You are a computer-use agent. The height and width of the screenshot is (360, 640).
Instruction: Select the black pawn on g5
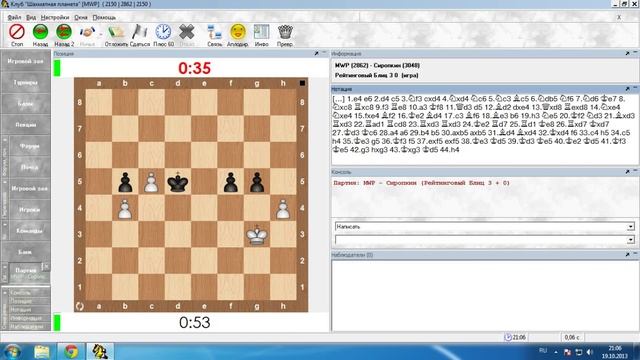[257, 182]
